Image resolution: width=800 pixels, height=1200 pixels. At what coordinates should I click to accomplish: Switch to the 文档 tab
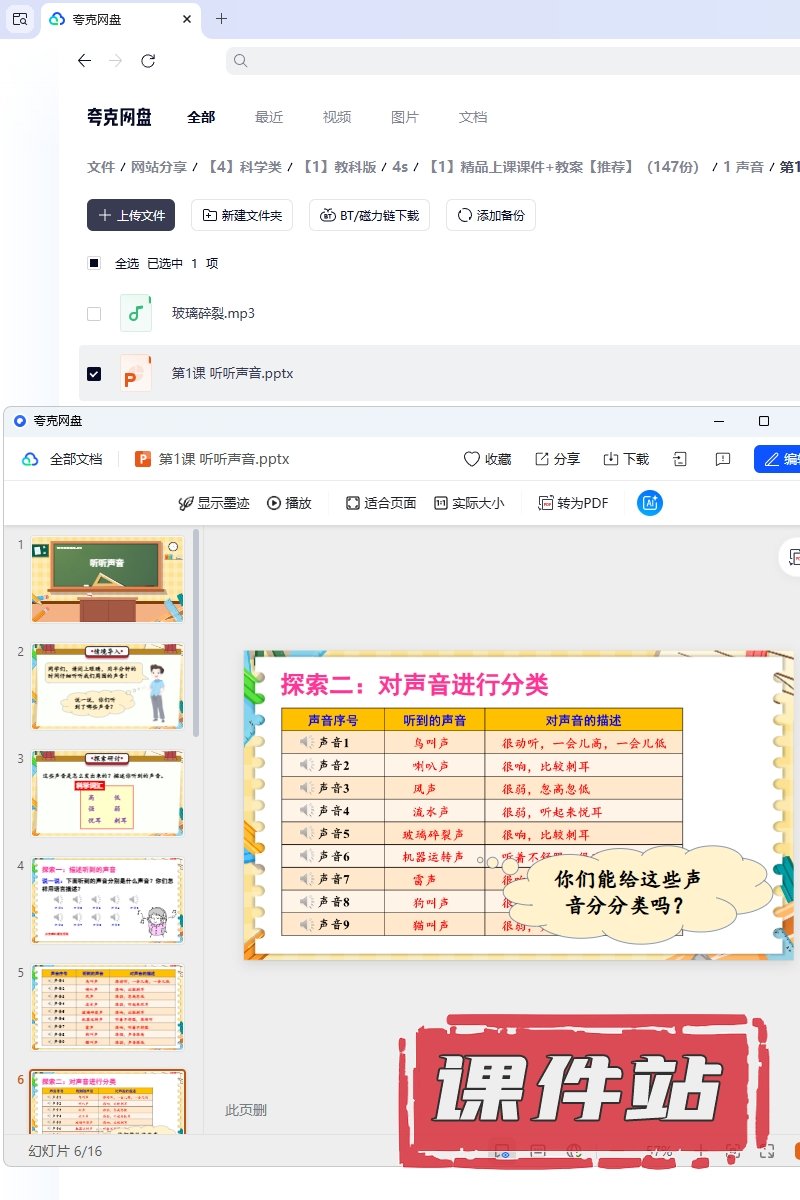click(473, 117)
